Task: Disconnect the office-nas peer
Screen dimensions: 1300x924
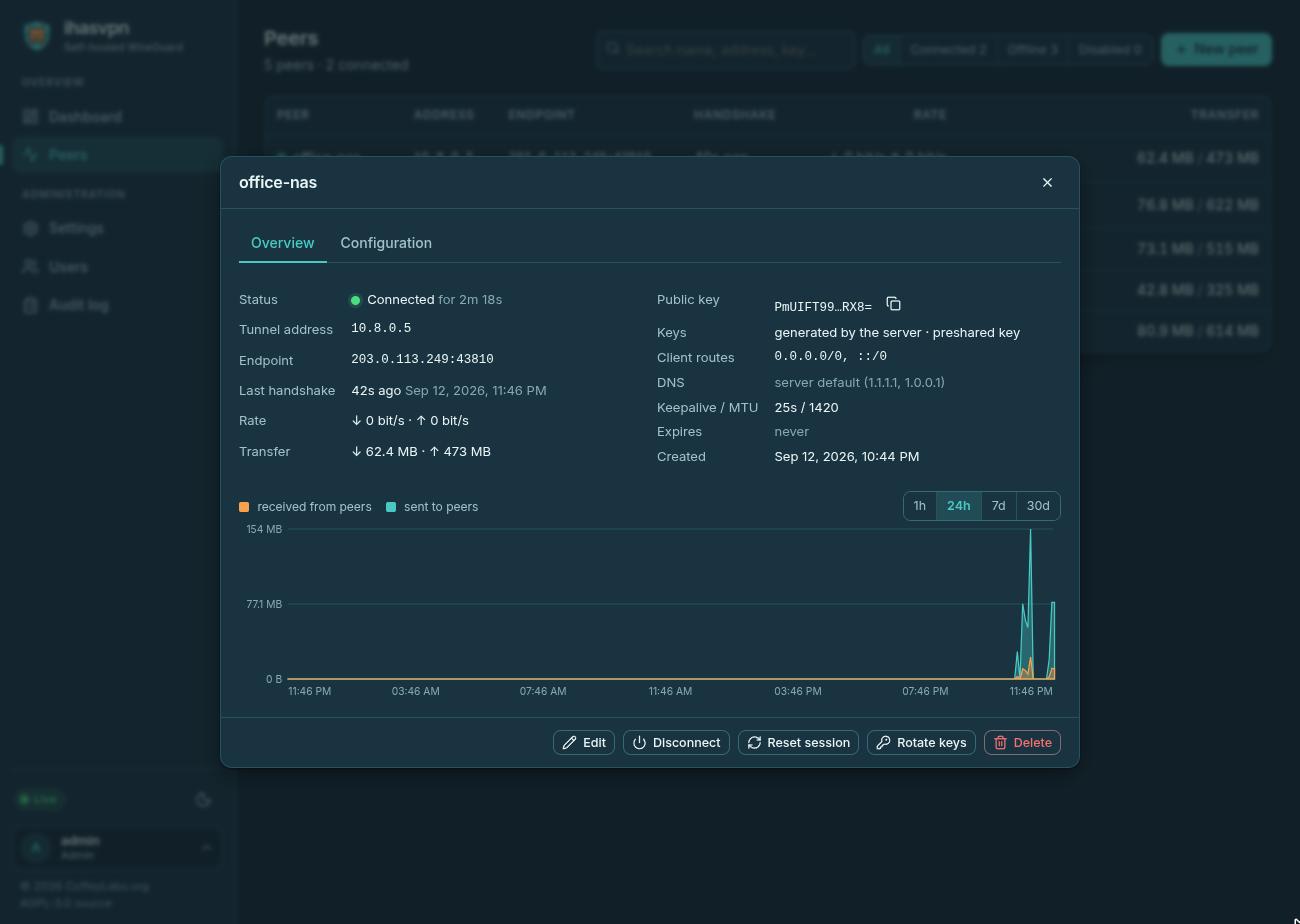Action: pyautogui.click(x=676, y=743)
